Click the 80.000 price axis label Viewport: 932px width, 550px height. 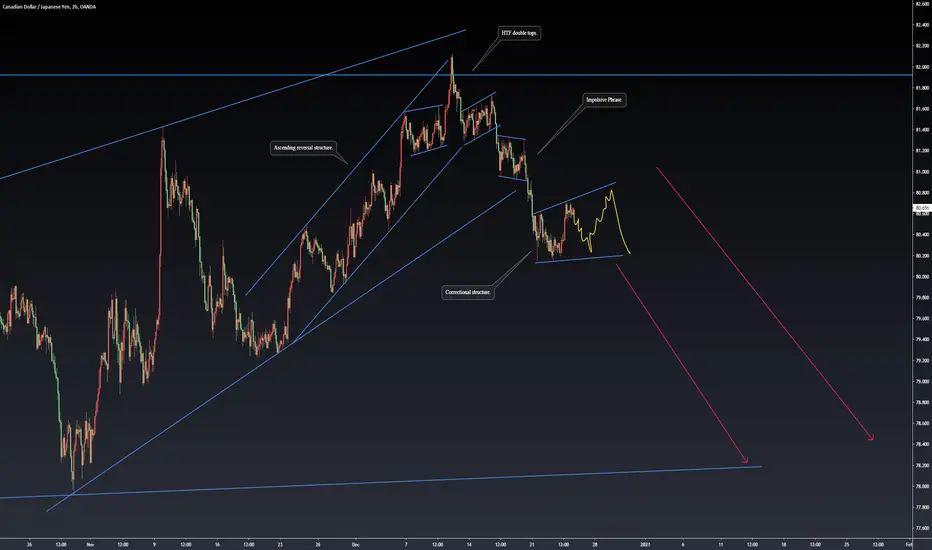[x=922, y=276]
